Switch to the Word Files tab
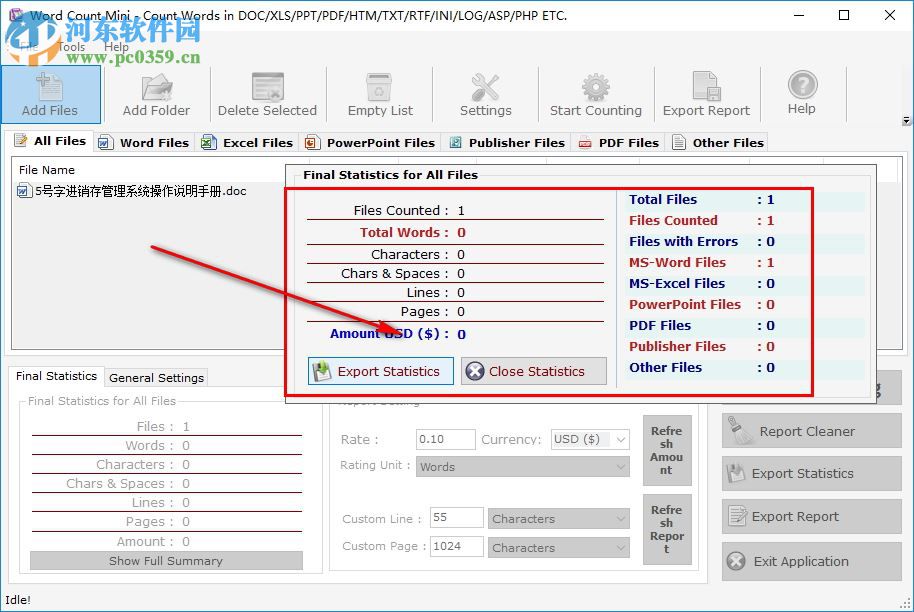 (x=144, y=142)
